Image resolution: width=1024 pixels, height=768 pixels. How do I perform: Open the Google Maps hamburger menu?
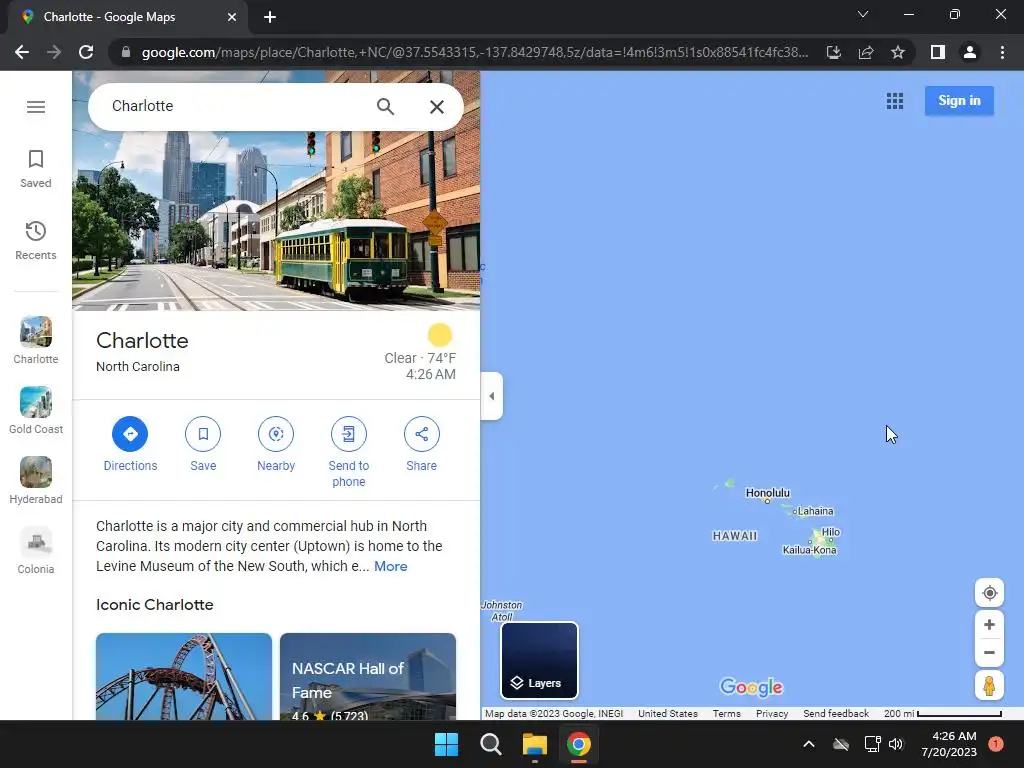pyautogui.click(x=36, y=106)
